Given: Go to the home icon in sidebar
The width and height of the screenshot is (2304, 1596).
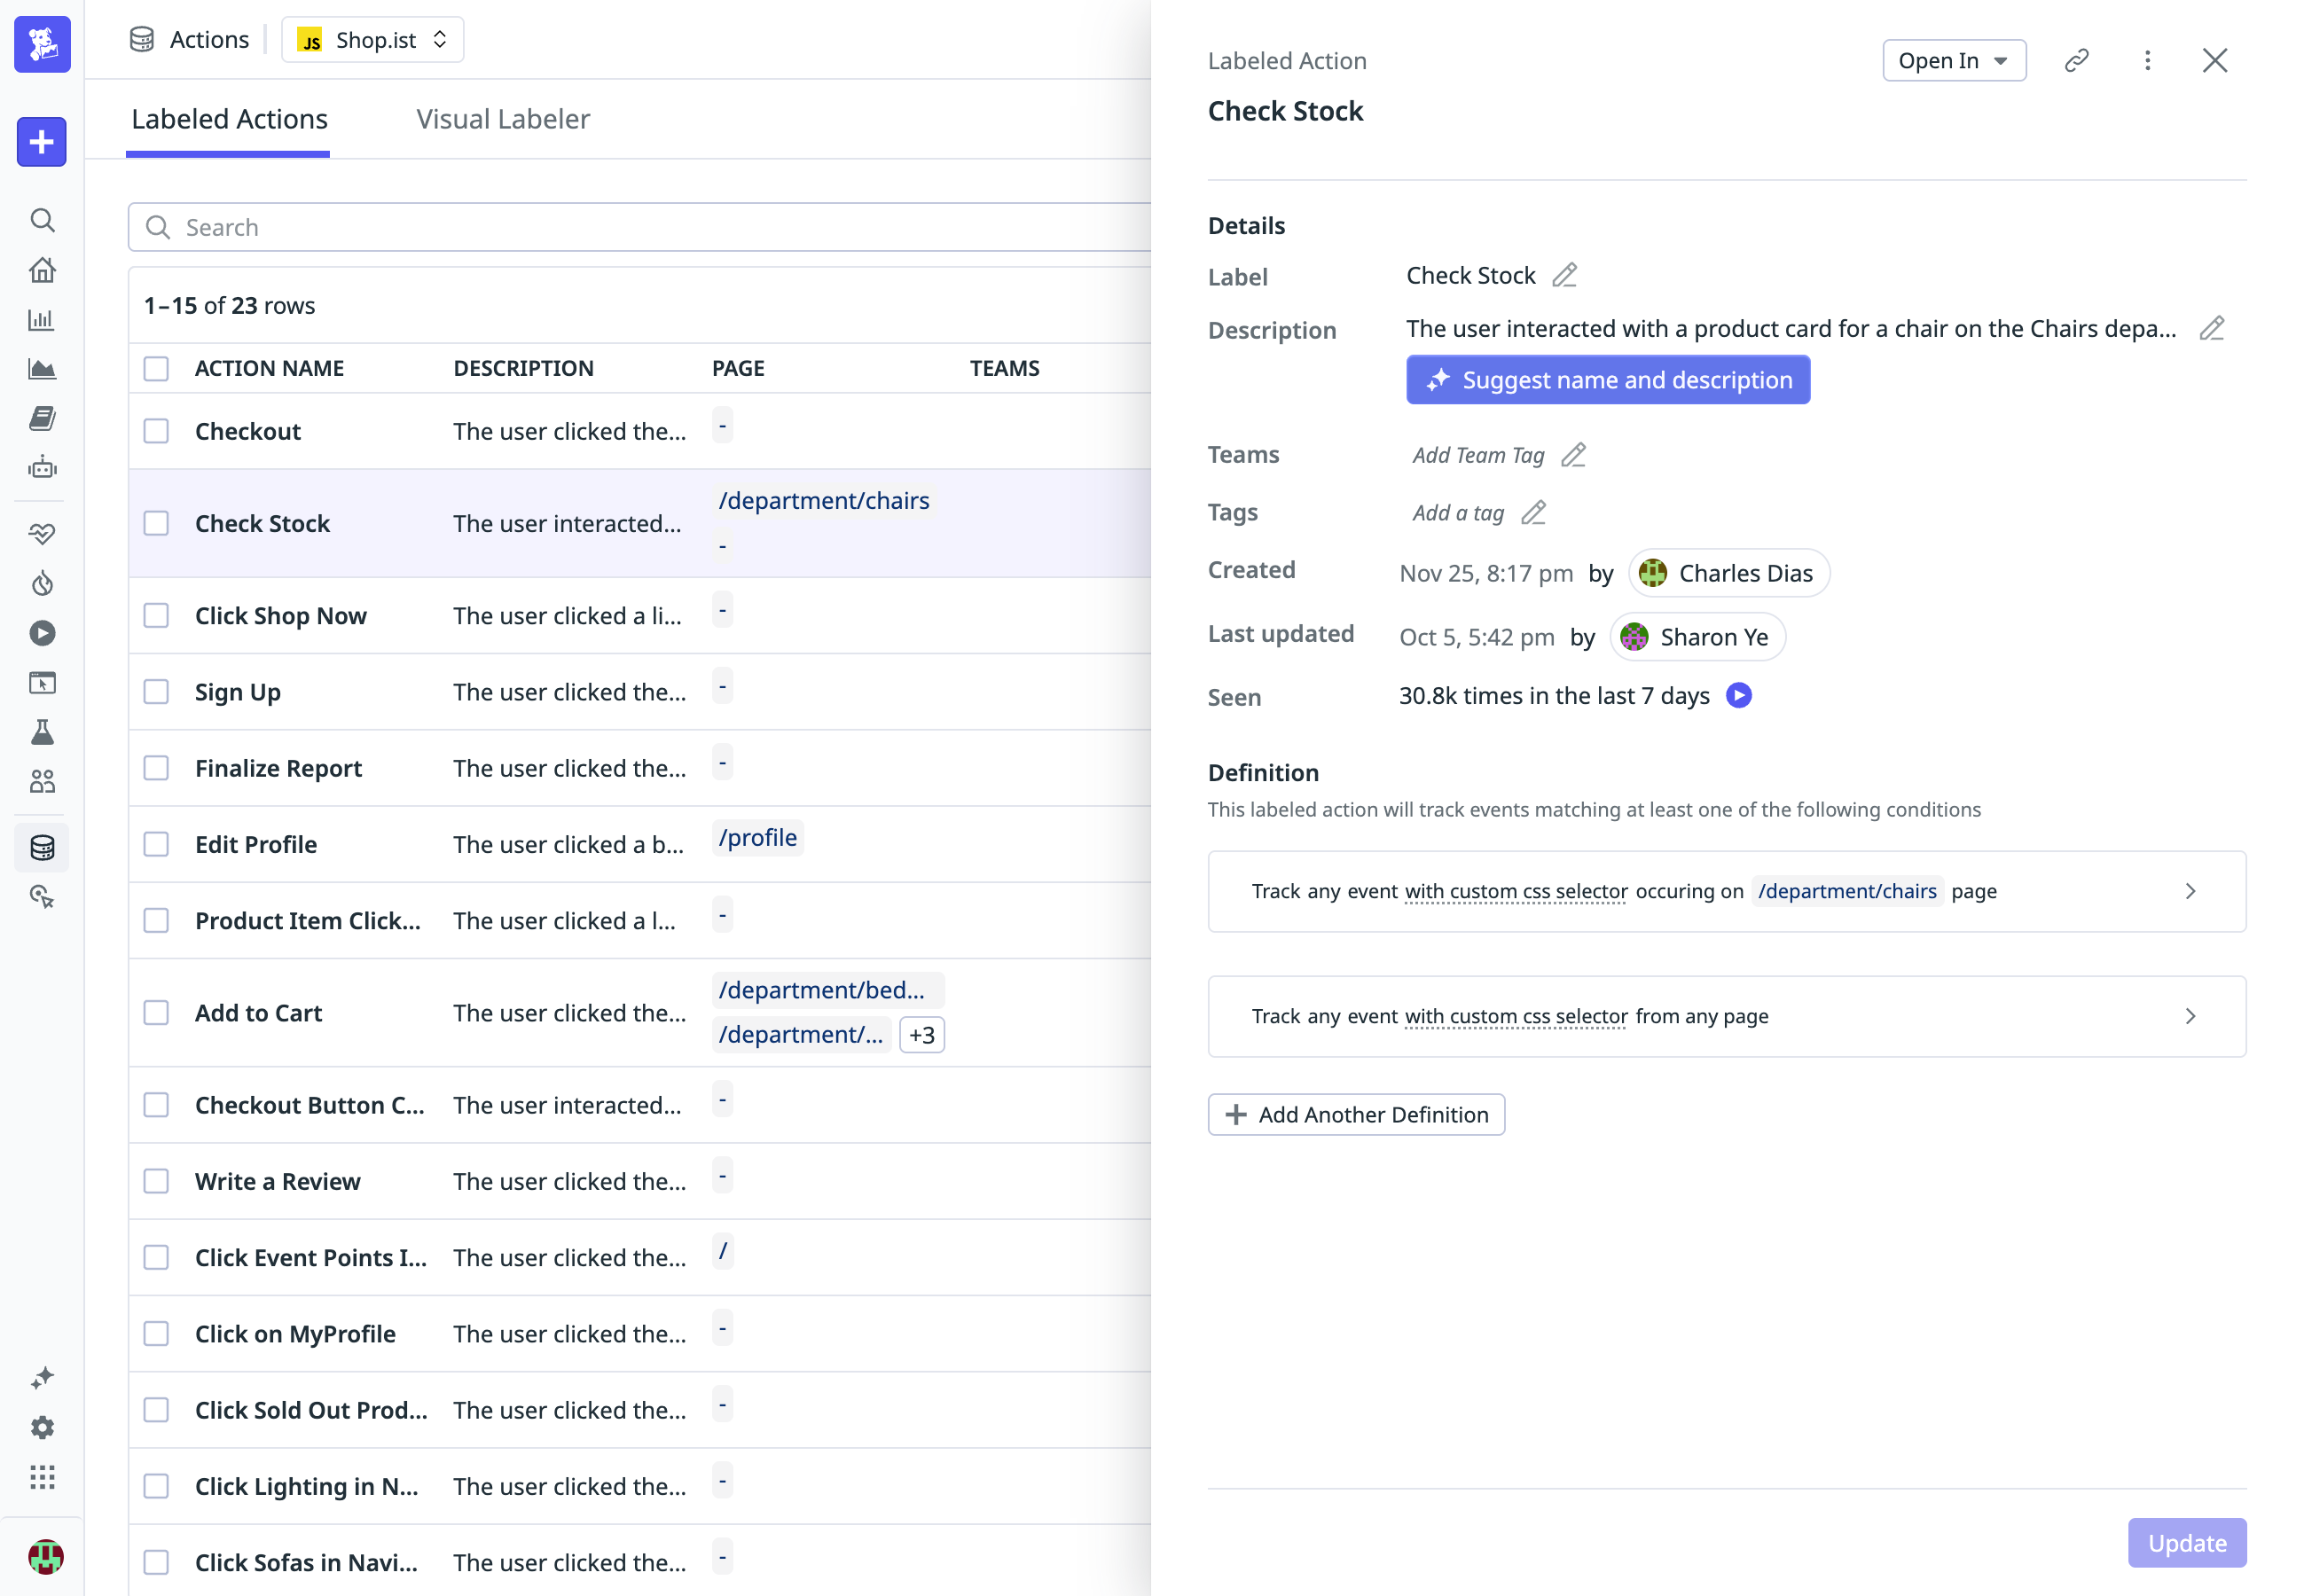Looking at the screenshot, I should pos(42,270).
